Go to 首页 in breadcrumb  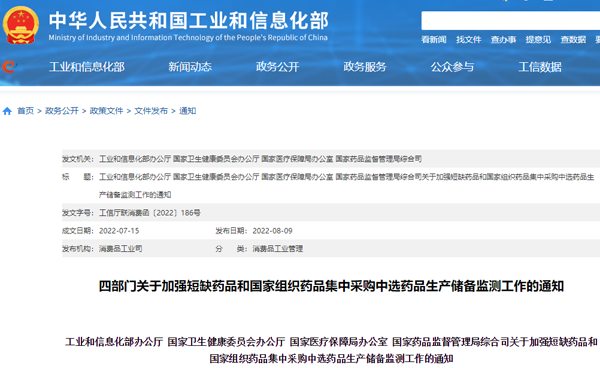click(26, 111)
